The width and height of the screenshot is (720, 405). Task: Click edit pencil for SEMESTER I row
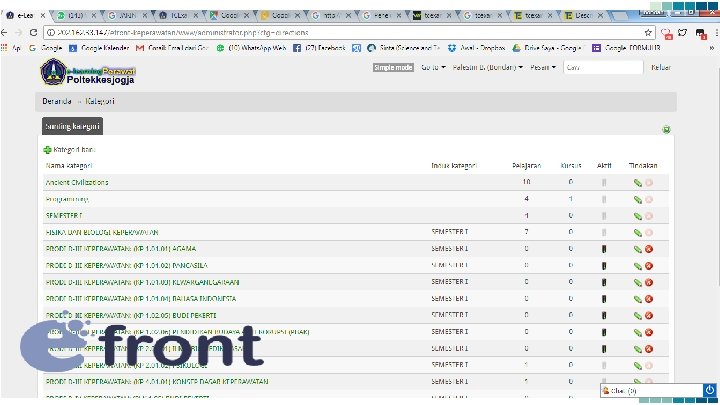point(637,216)
